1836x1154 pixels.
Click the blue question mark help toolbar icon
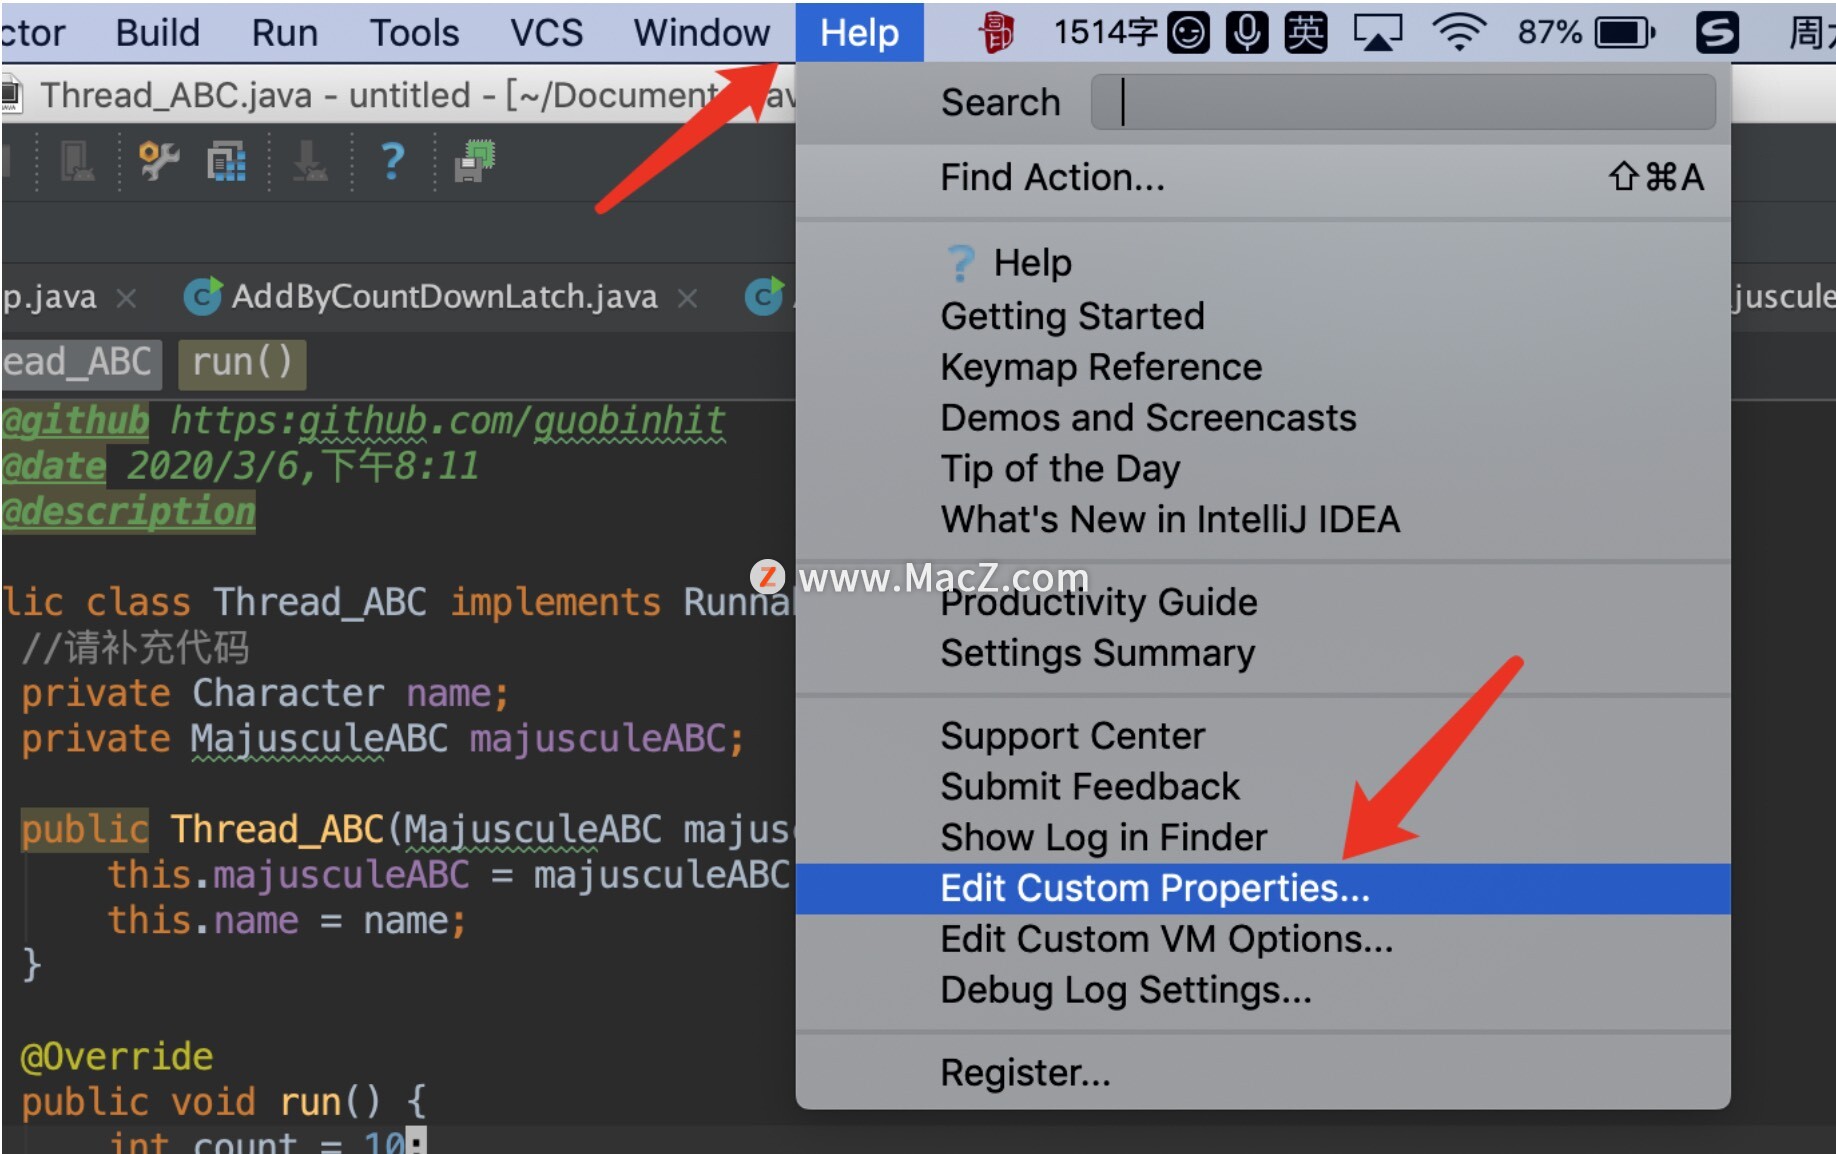[393, 161]
